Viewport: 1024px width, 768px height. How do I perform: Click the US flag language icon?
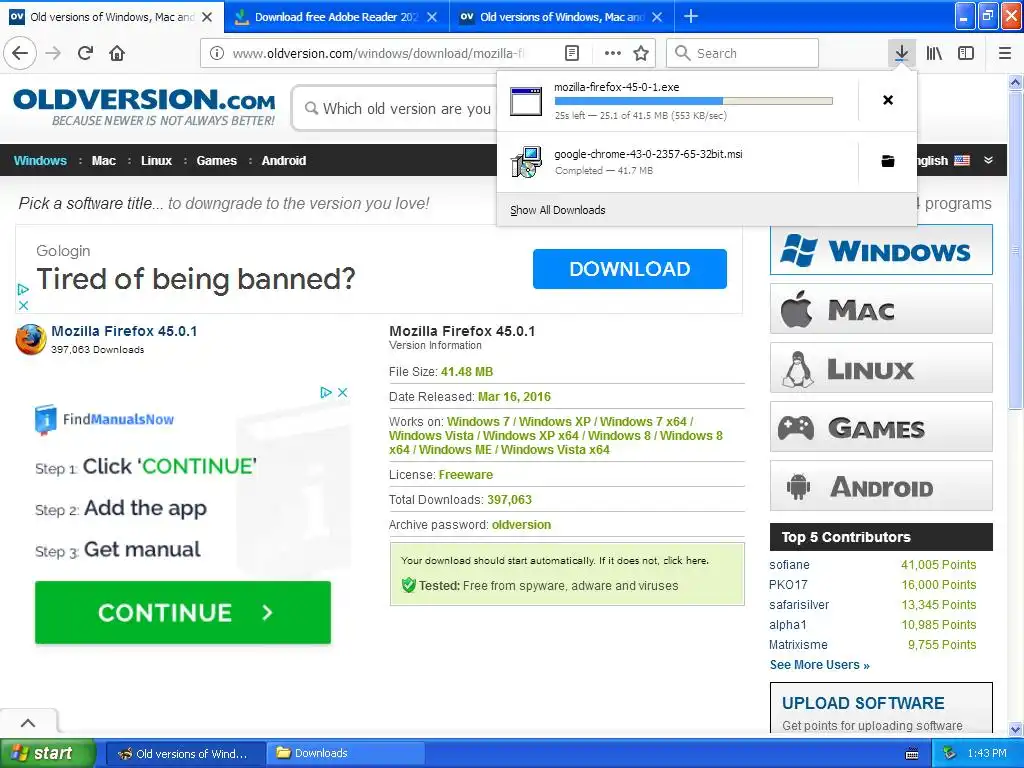[x=962, y=161]
